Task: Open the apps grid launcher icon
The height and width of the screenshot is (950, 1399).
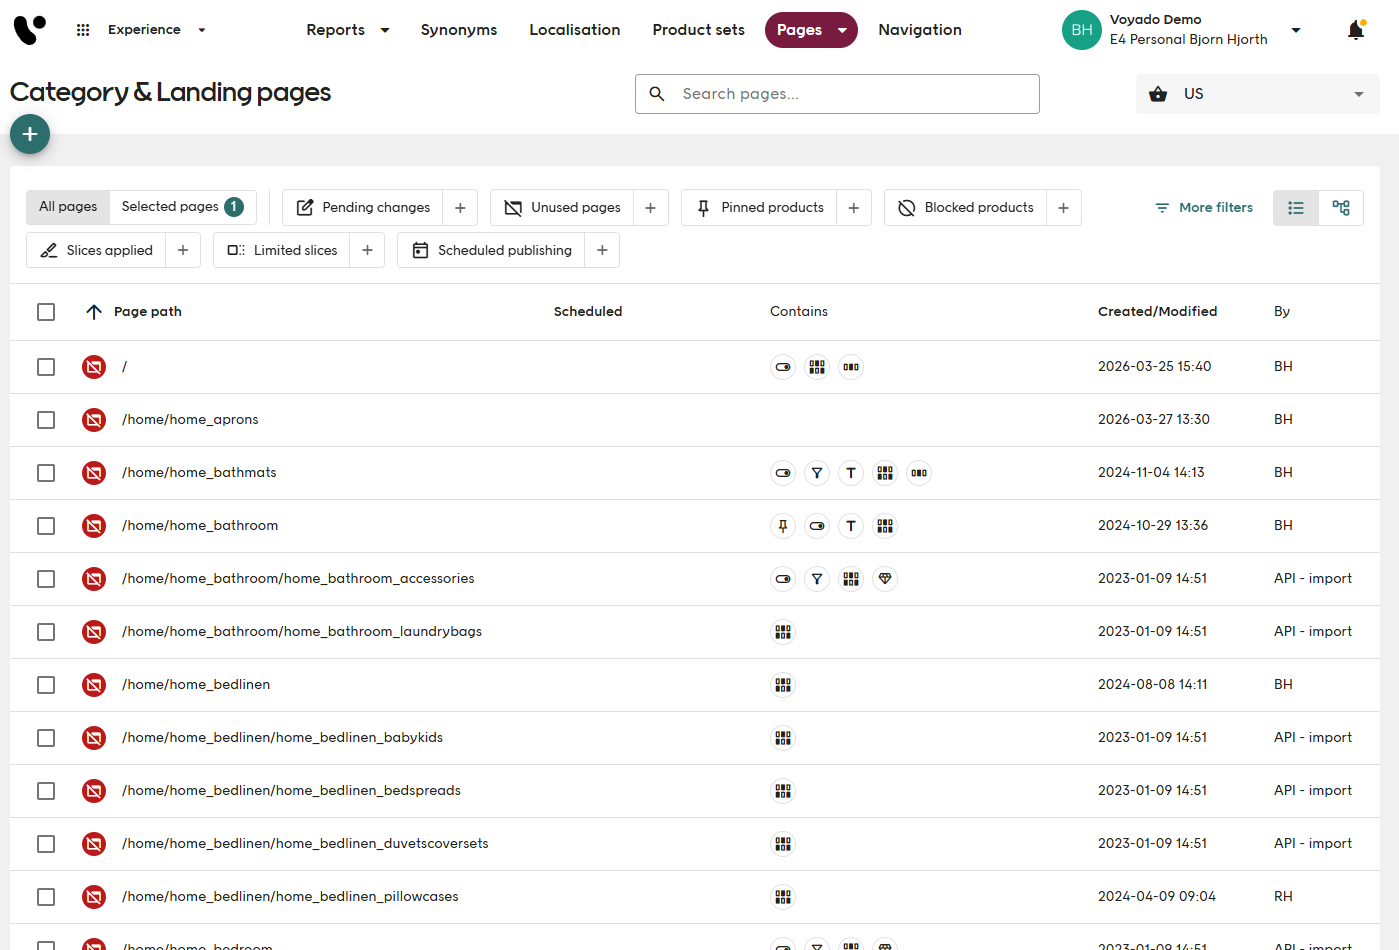Action: pyautogui.click(x=83, y=30)
